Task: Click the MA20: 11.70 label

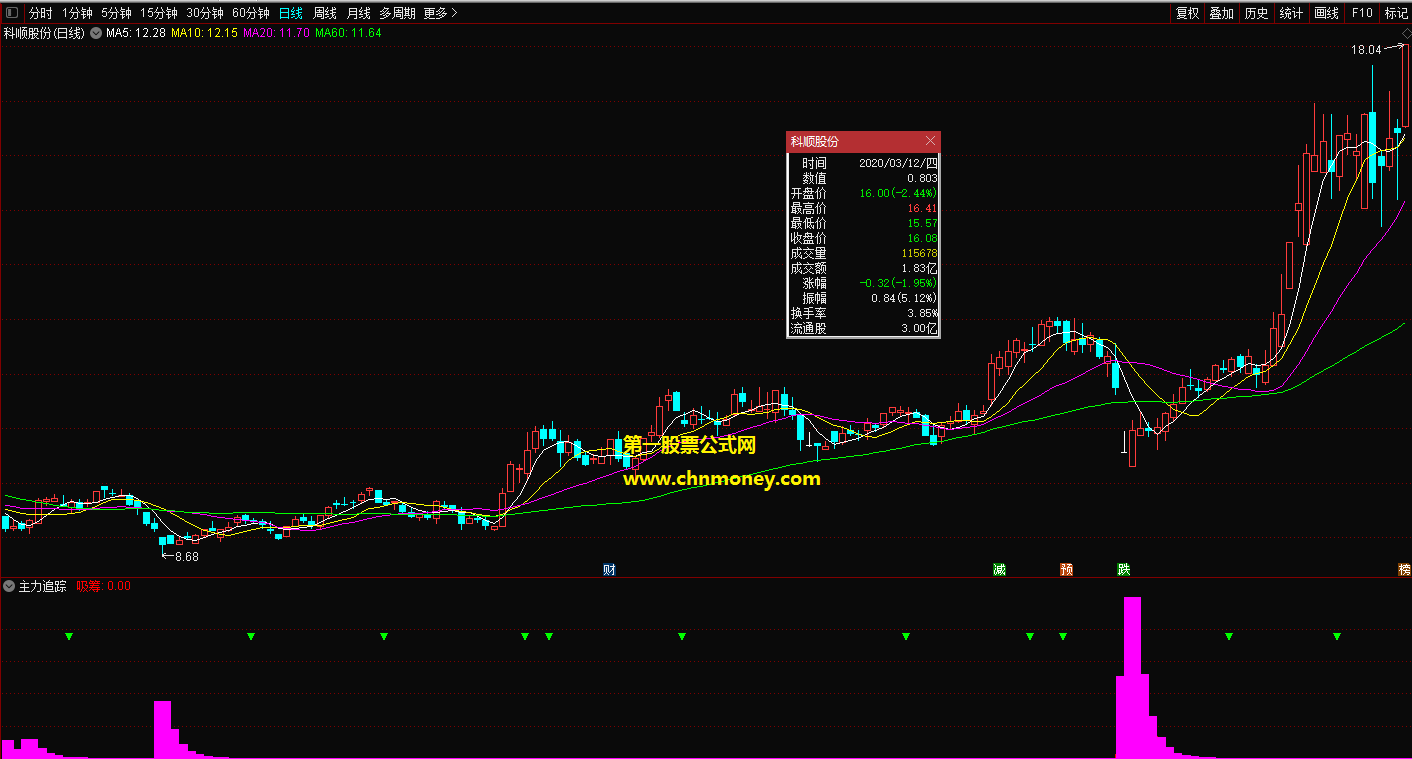Action: point(276,33)
